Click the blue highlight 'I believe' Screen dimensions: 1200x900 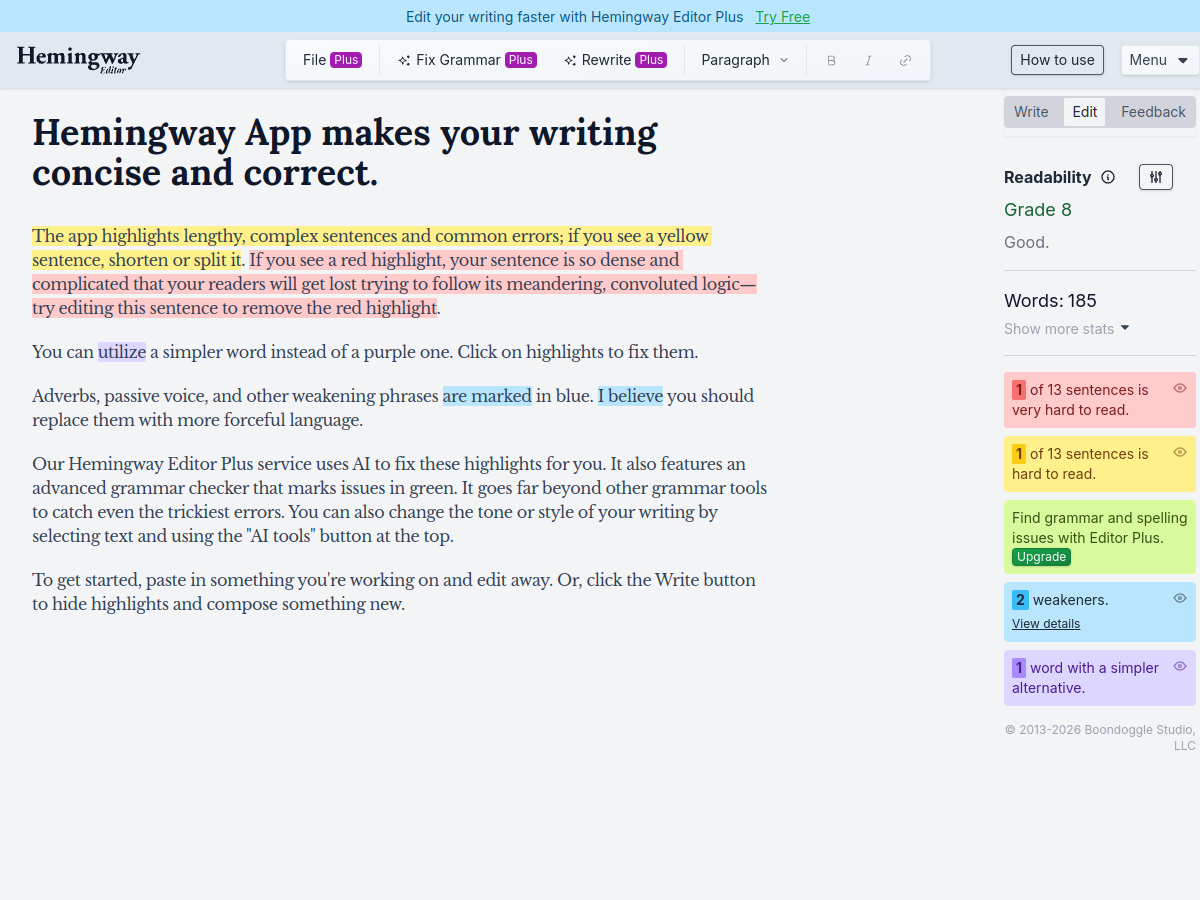click(630, 396)
